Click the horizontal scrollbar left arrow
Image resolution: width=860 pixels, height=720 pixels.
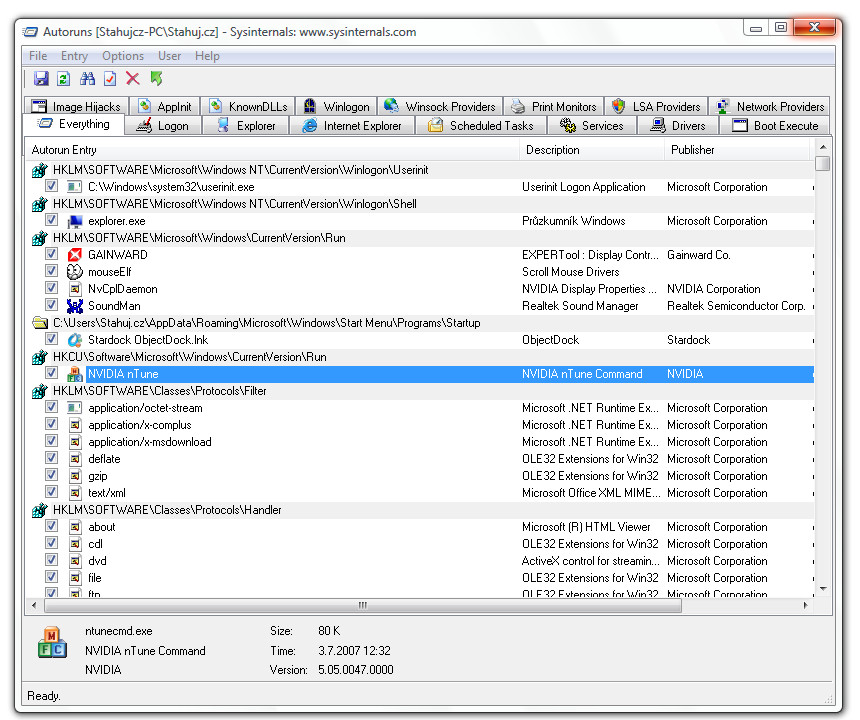tap(35, 605)
